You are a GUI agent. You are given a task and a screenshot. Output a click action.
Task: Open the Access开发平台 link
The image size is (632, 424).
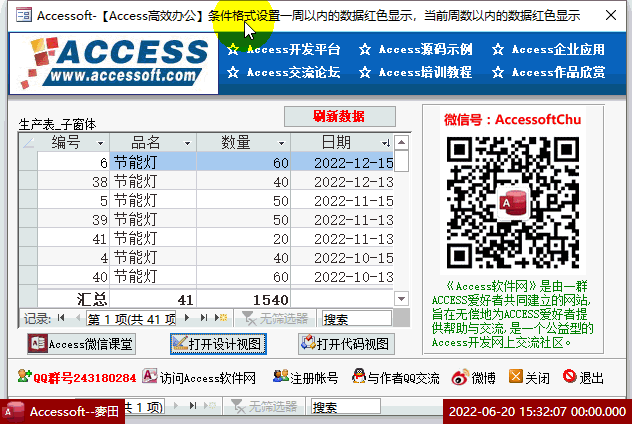tap(293, 50)
